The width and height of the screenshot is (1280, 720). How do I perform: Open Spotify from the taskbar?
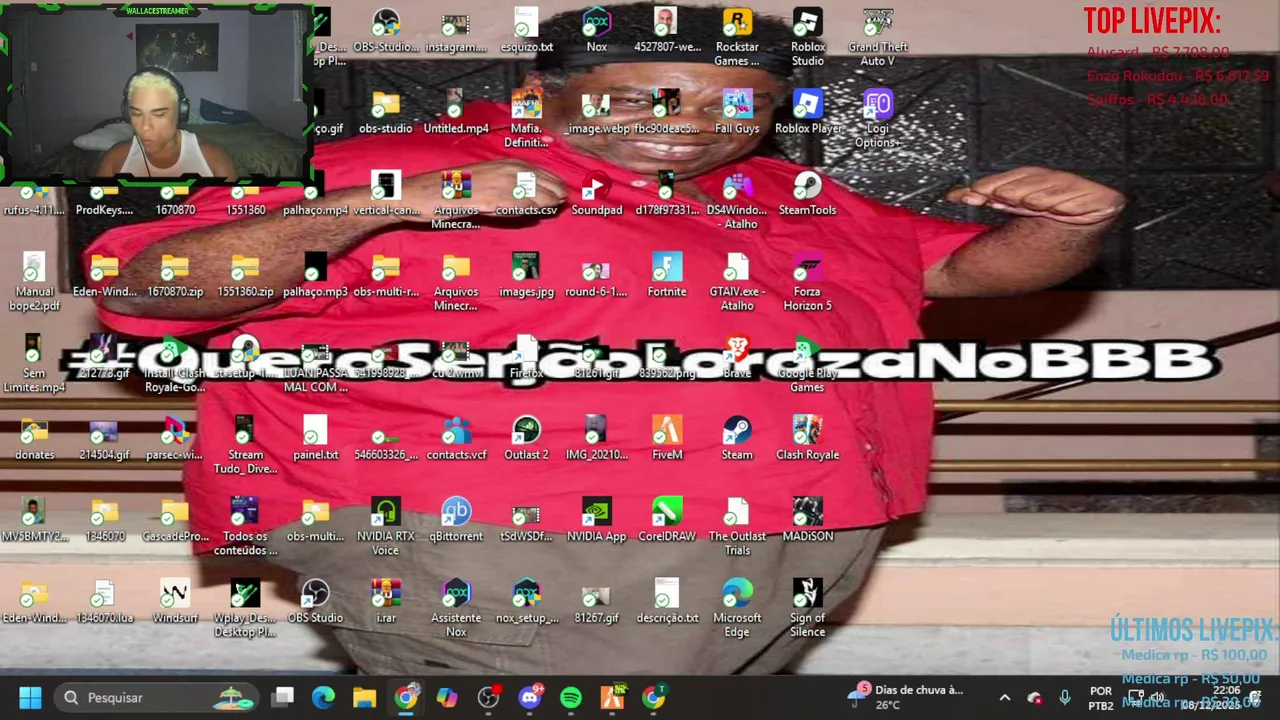(x=571, y=697)
